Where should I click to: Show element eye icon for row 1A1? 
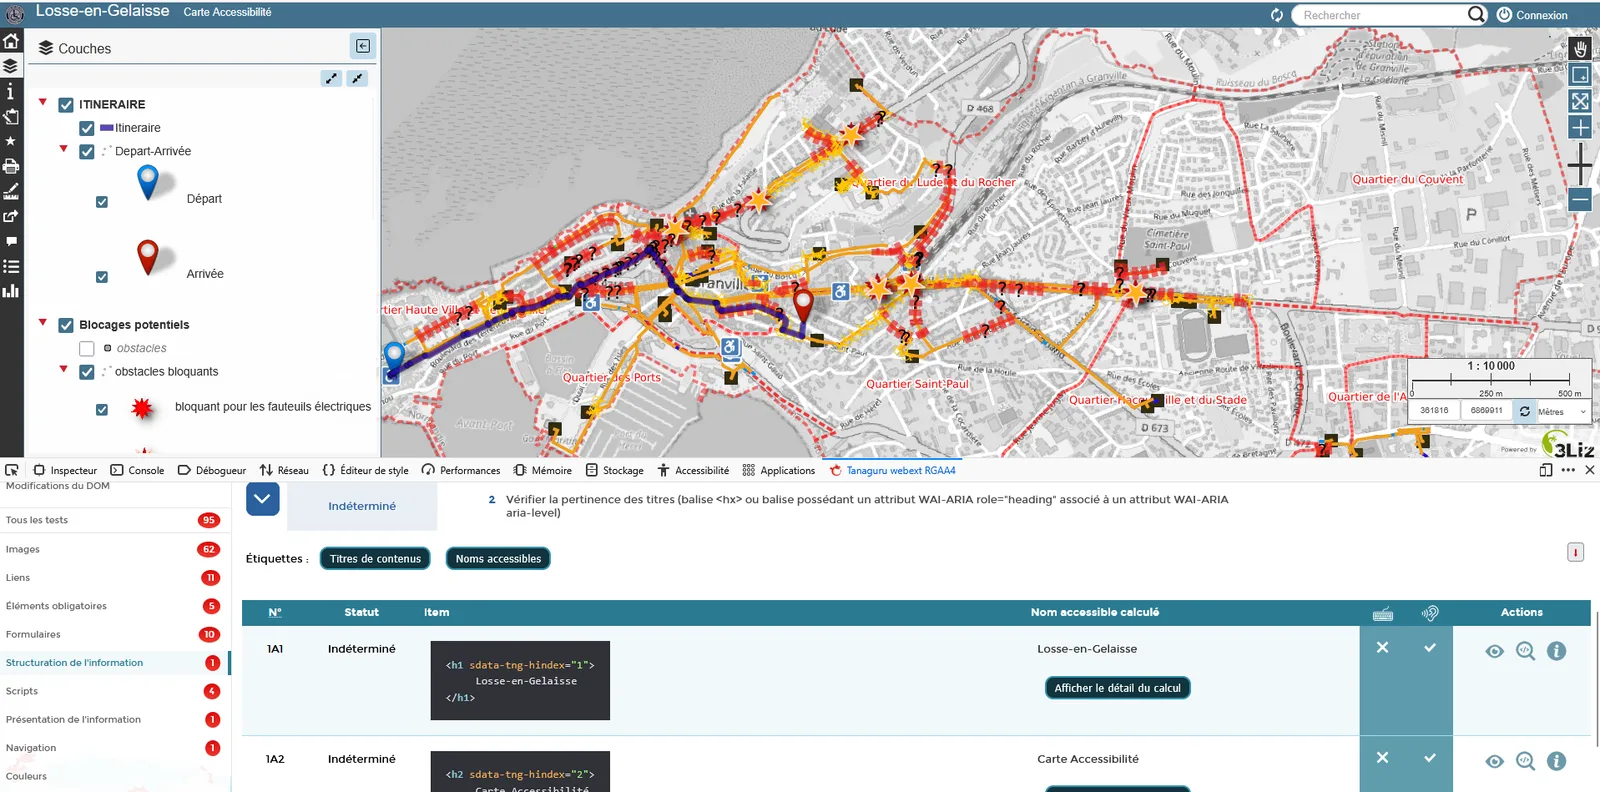click(1494, 651)
